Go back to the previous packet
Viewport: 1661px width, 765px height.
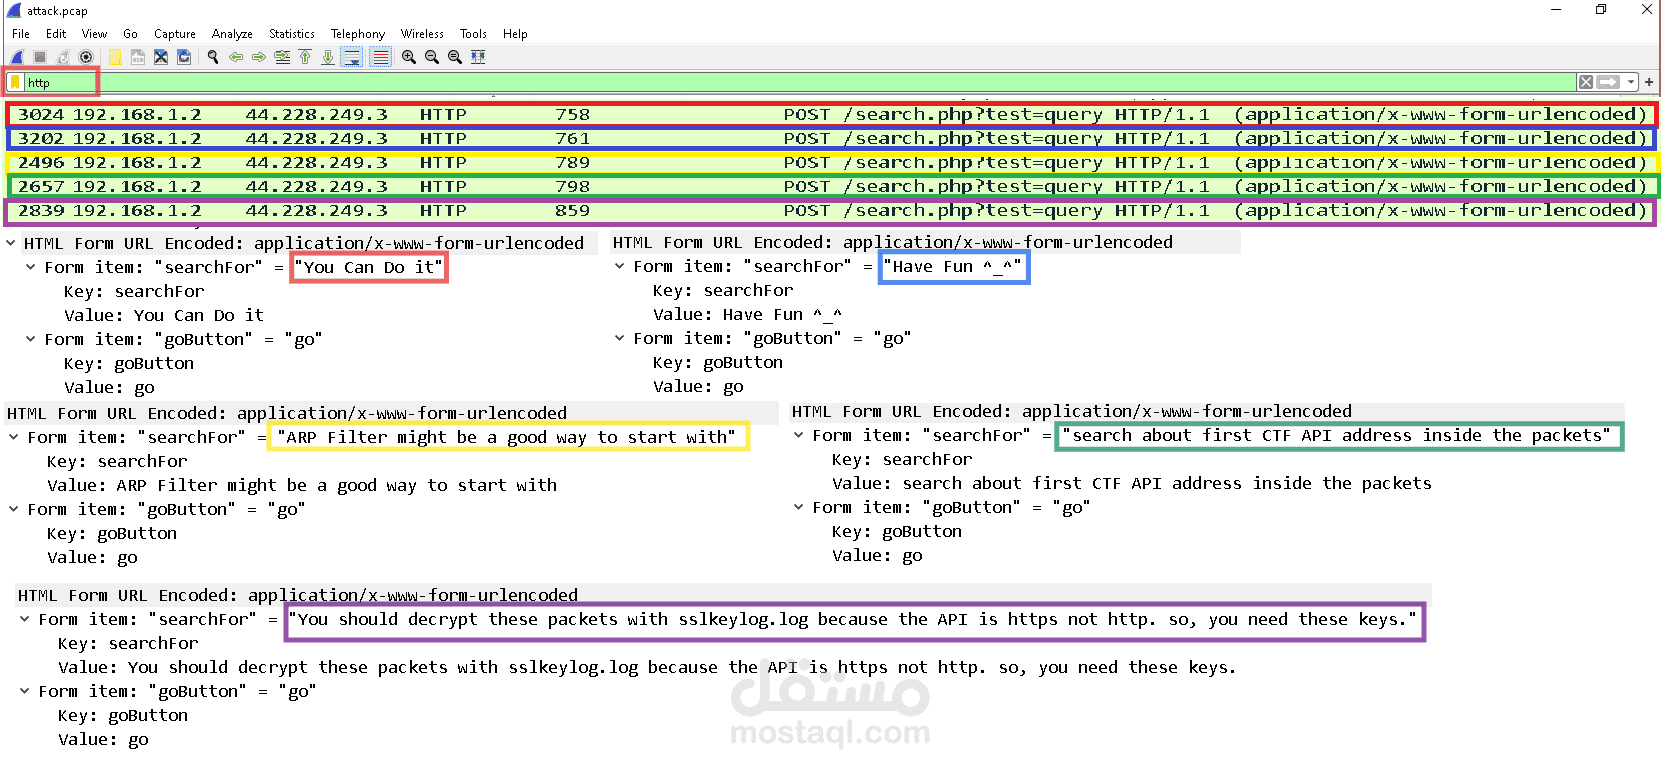pos(236,57)
